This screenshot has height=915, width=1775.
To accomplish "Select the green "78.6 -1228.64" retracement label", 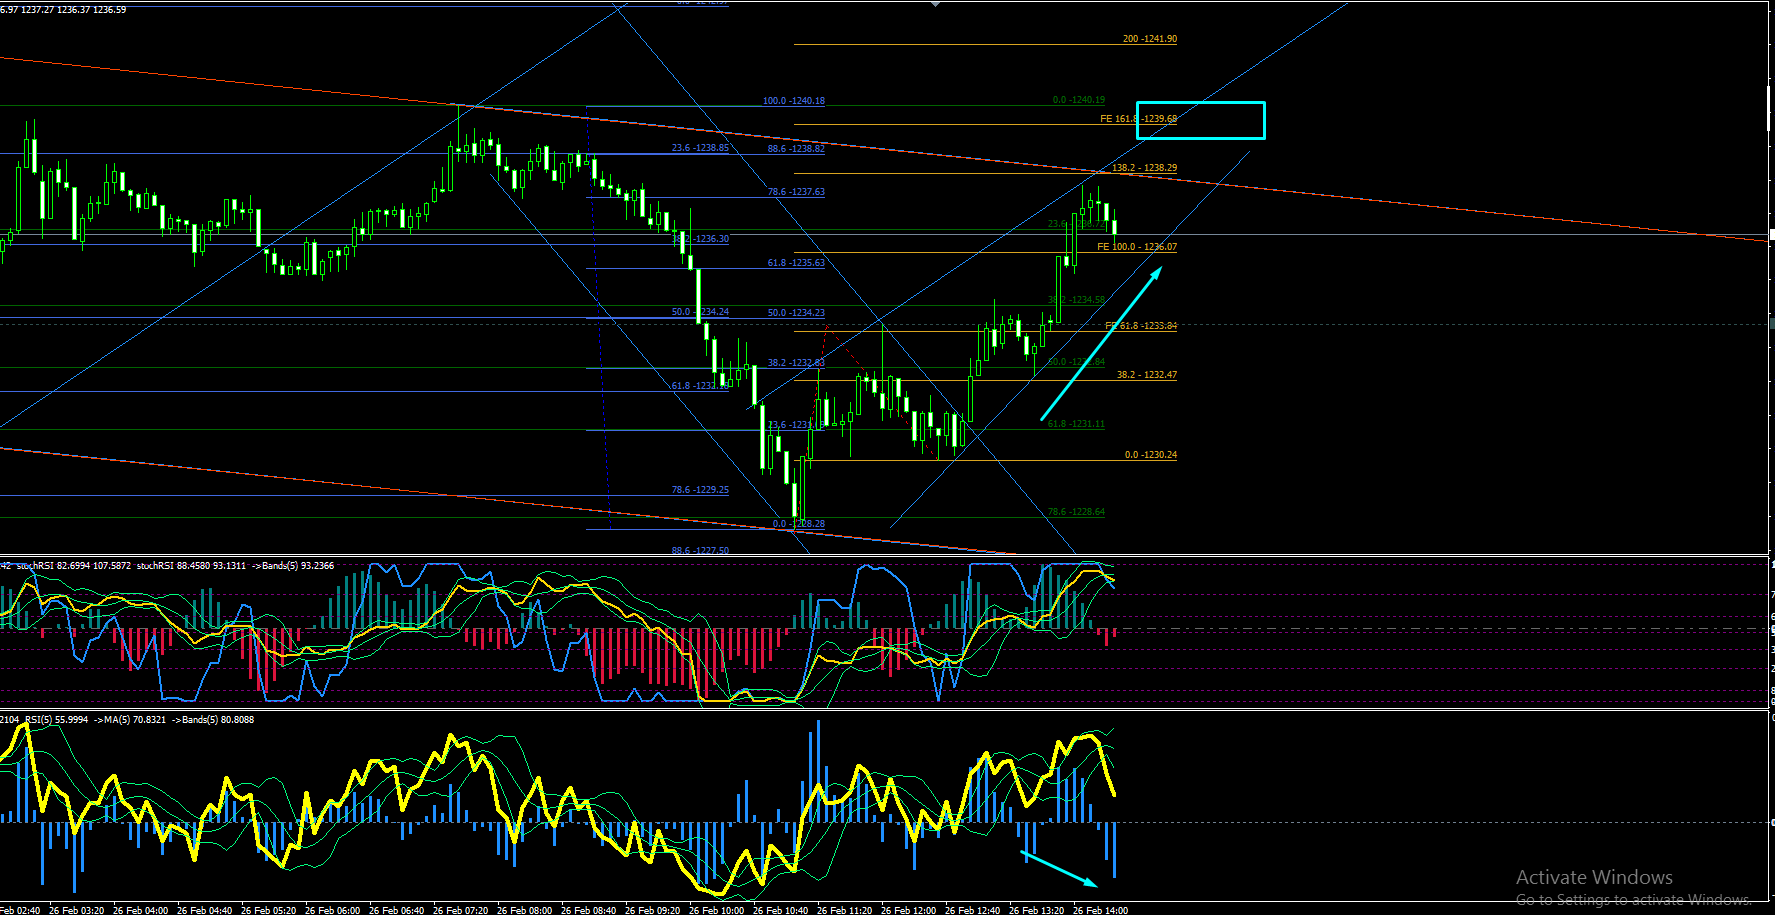I will coord(1076,512).
